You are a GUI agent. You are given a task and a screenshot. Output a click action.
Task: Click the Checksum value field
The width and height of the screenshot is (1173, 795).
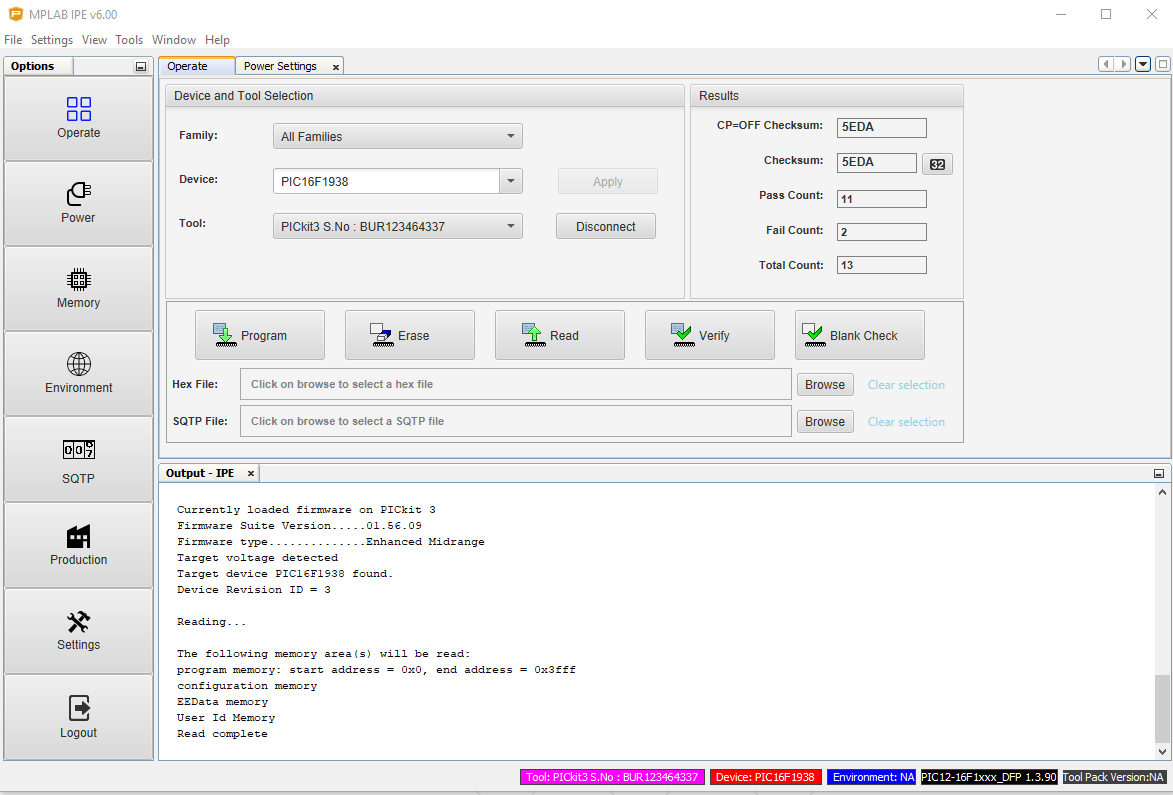876,162
